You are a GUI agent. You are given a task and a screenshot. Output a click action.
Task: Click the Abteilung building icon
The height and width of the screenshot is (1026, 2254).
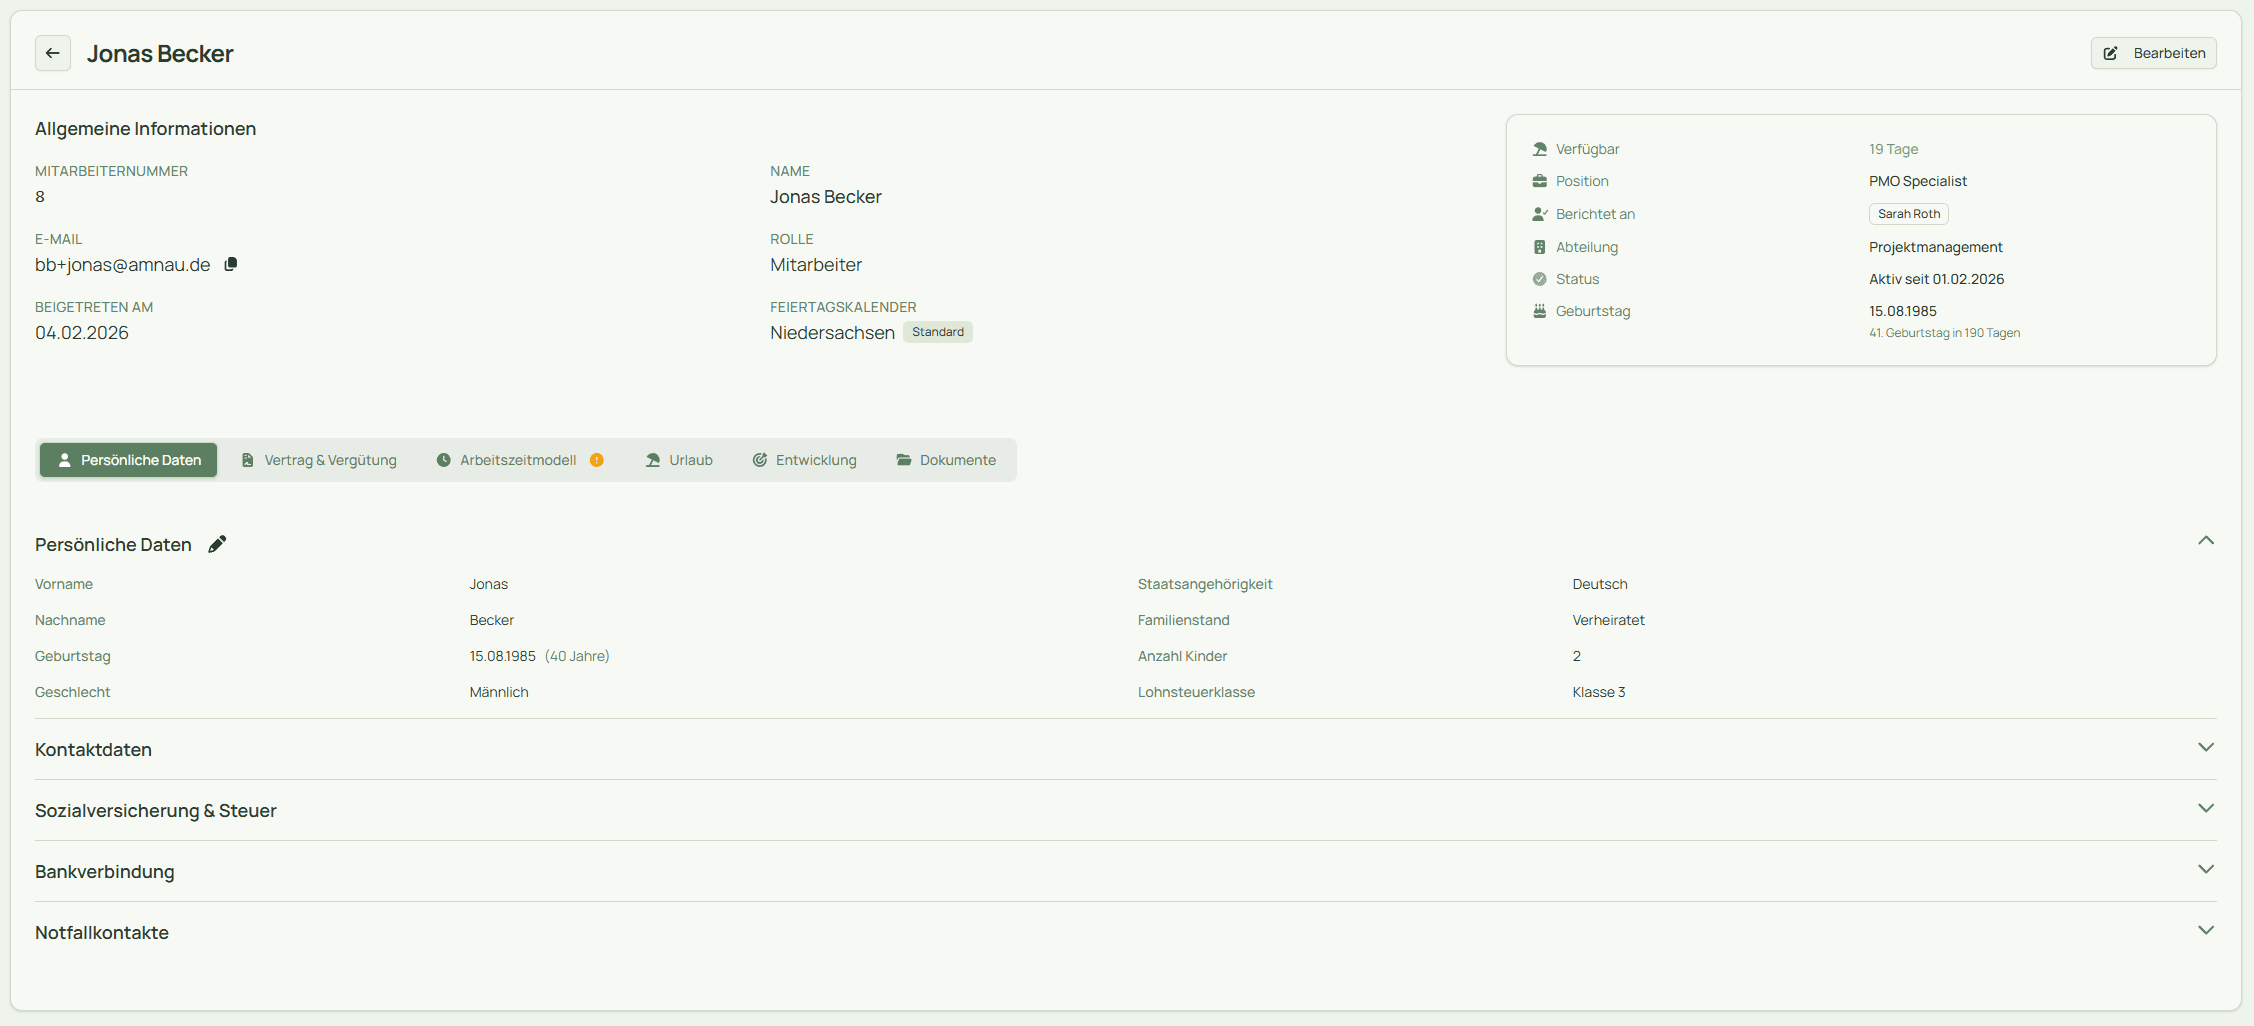point(1540,247)
